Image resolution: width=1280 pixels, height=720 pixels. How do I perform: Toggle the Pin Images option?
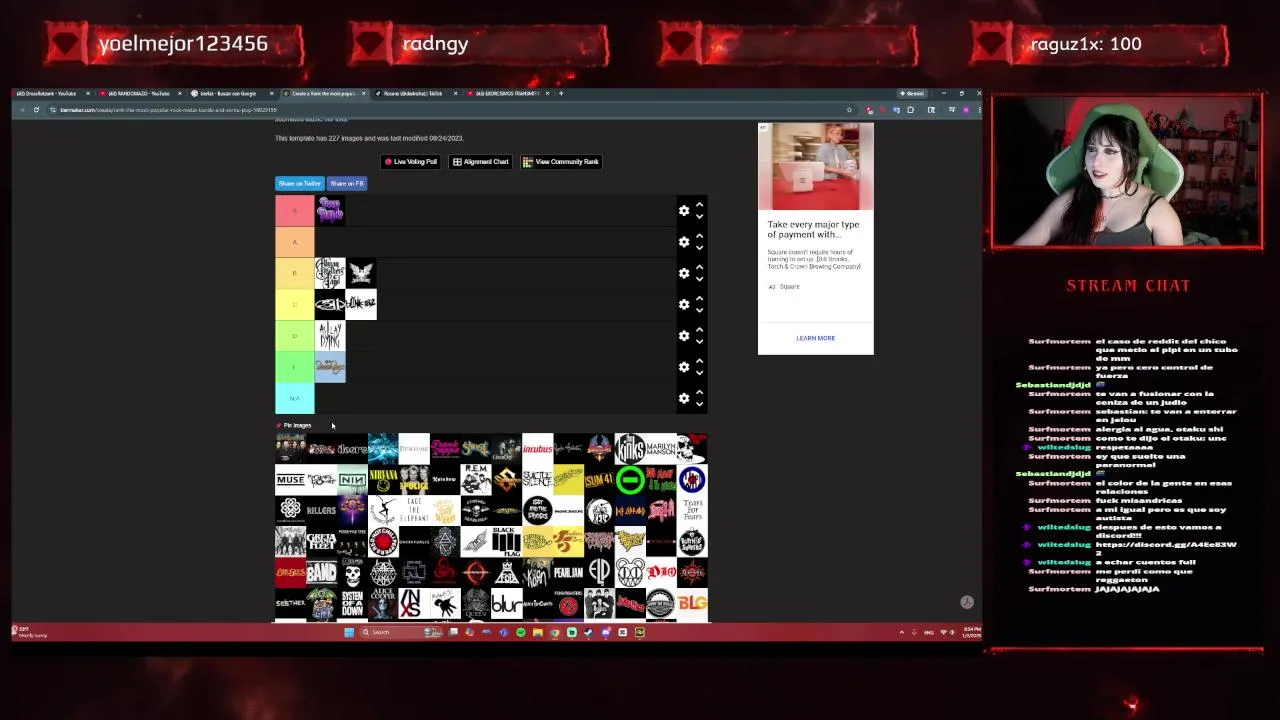[x=294, y=426]
